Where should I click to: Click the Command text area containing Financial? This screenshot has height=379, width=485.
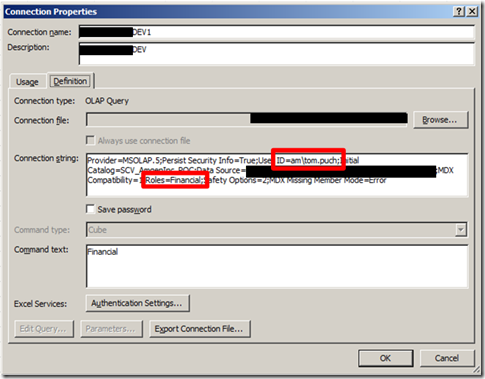(277, 266)
